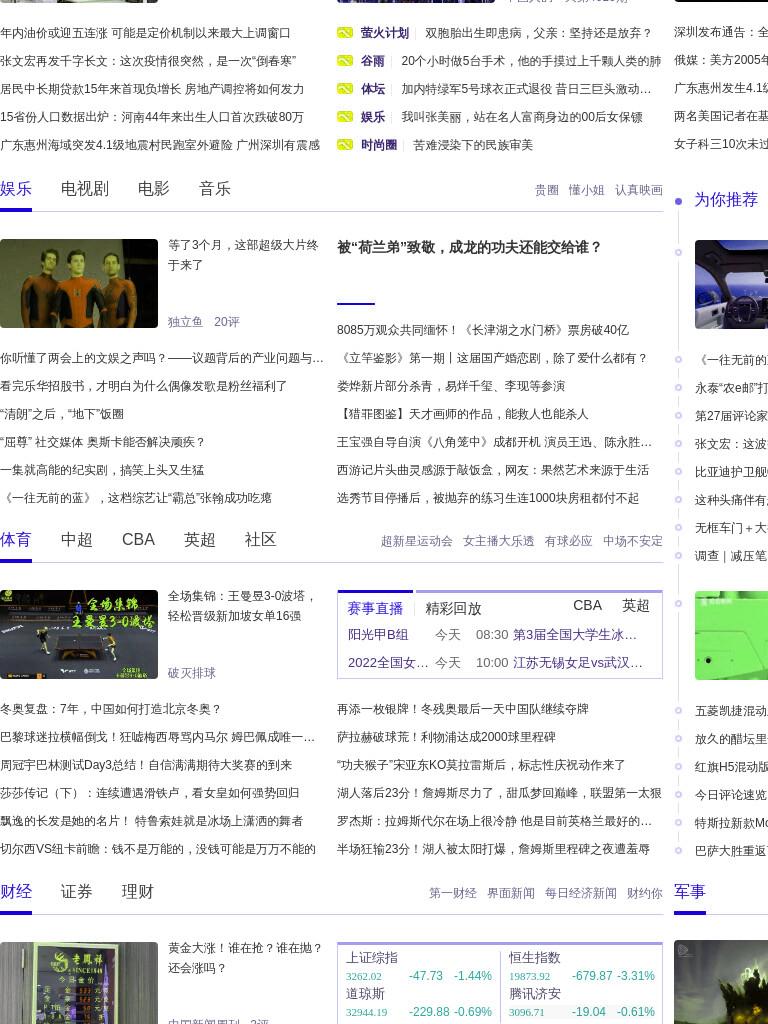Viewport: 768px width, 1024px height.
Task: Open 冬奥复盘:7年,中国如何打造北京冬奥 article
Action: point(111,709)
